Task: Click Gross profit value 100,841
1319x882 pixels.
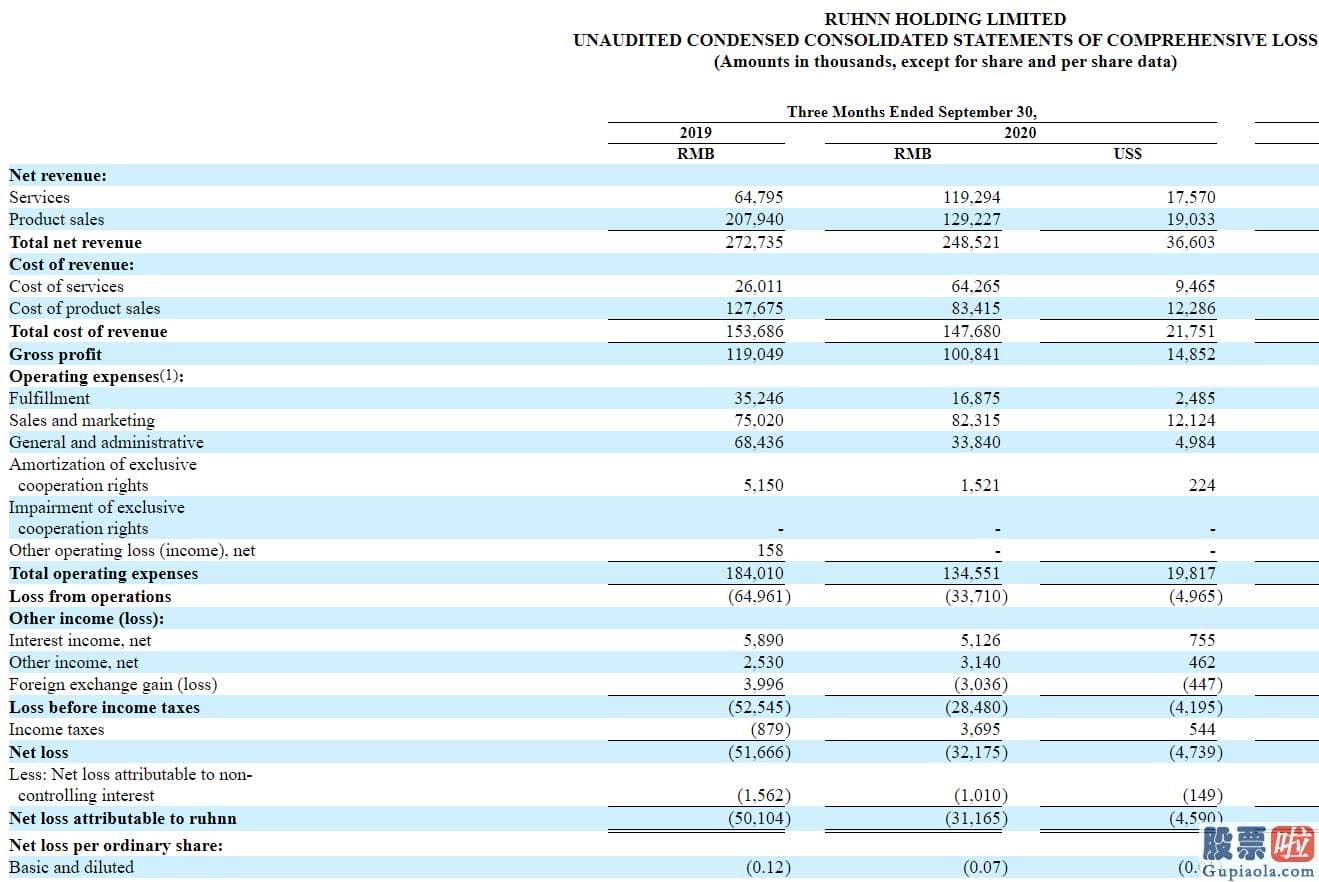Action: (970, 355)
